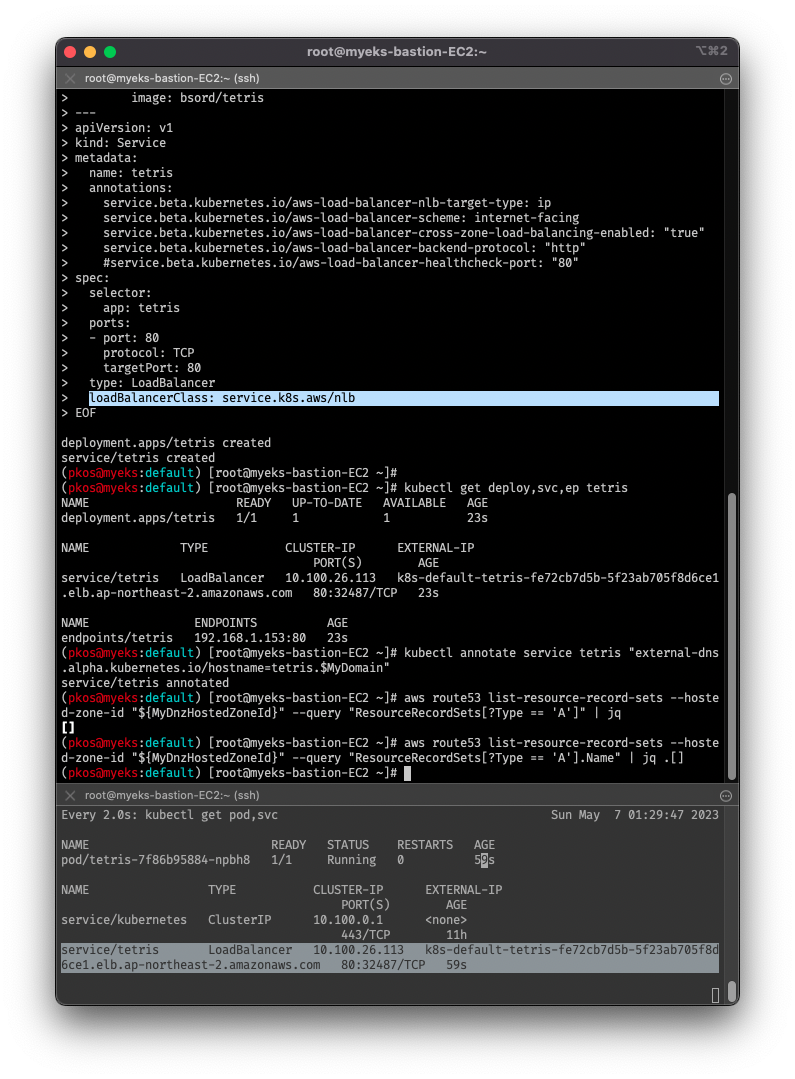Click the 'Every 2.0s: kubectl get pod,svc' header

click(x=169, y=815)
